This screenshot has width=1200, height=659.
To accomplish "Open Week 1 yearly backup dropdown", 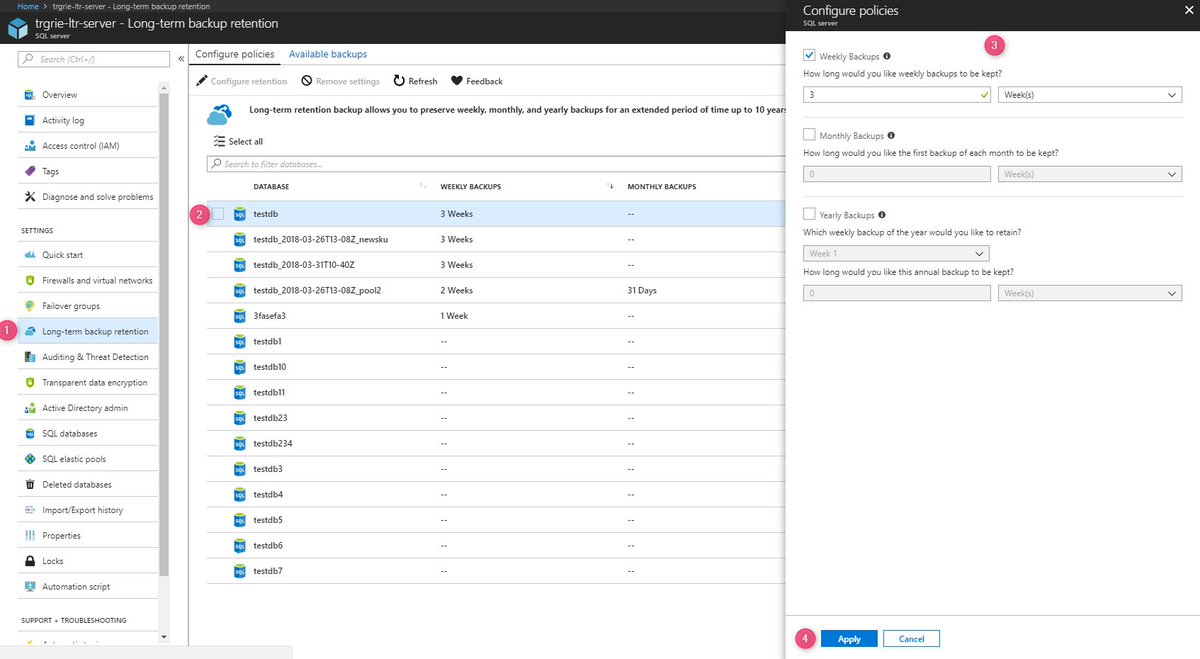I will click(897, 254).
